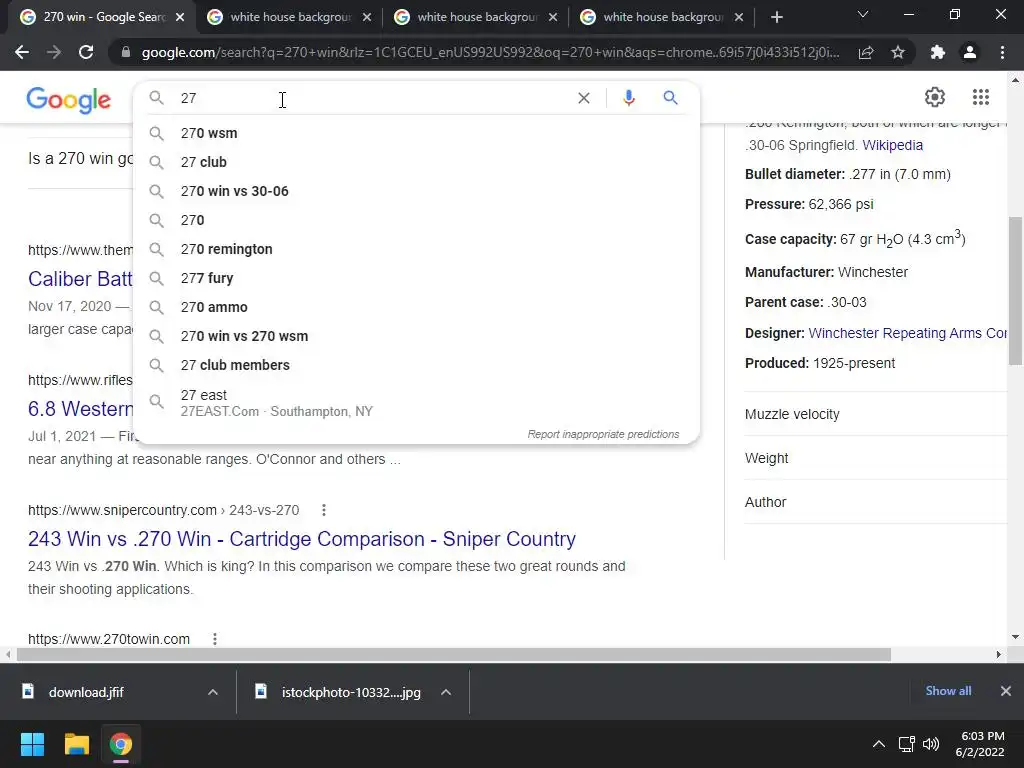Expand download.jfif options chevron
Screen dimensions: 1024x768
(x=213, y=692)
